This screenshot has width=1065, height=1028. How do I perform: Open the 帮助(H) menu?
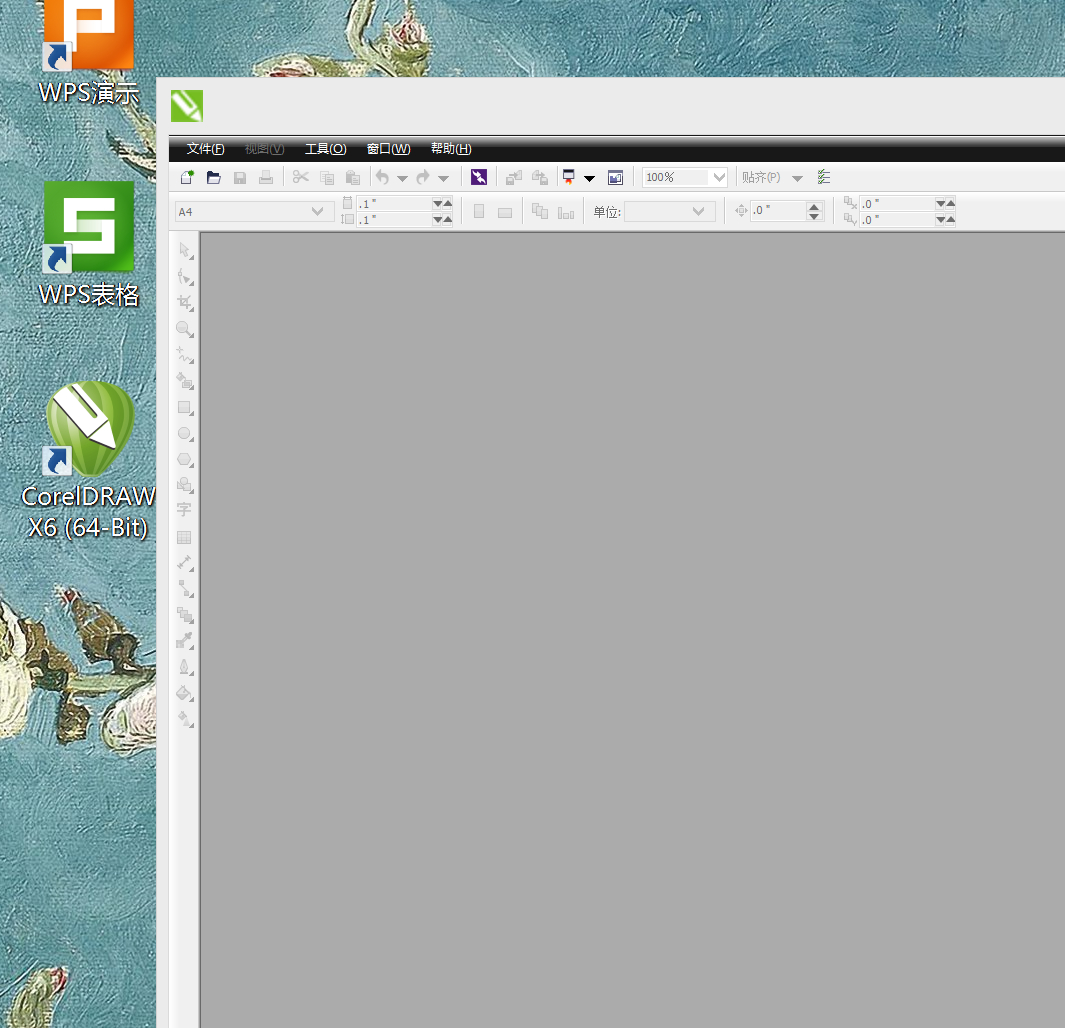(x=450, y=149)
